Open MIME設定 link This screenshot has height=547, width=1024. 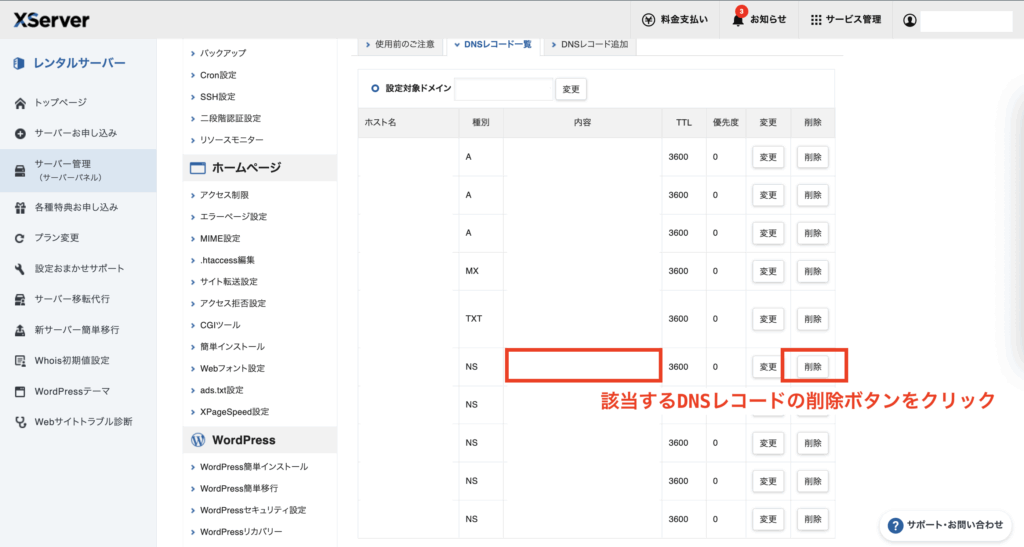(220, 238)
